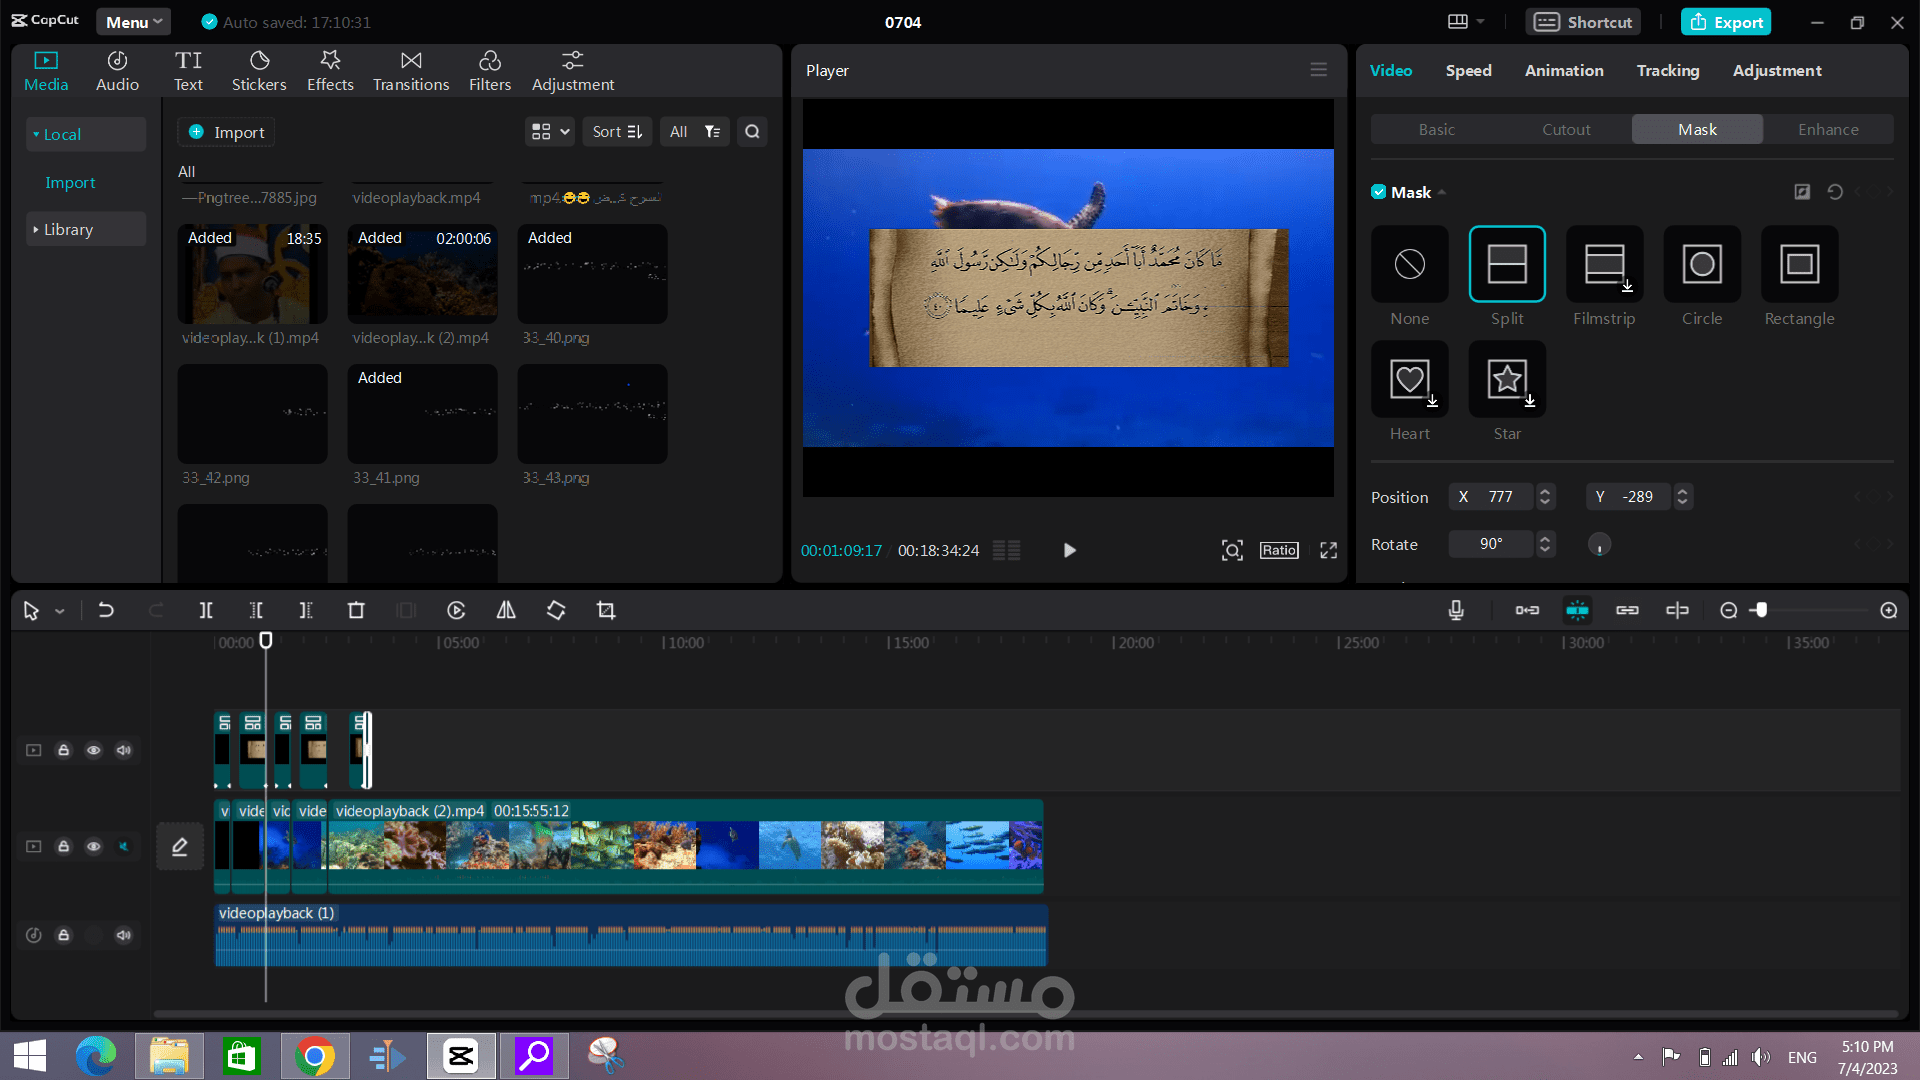
Task: Open the Stickers panel
Action: [x=259, y=71]
